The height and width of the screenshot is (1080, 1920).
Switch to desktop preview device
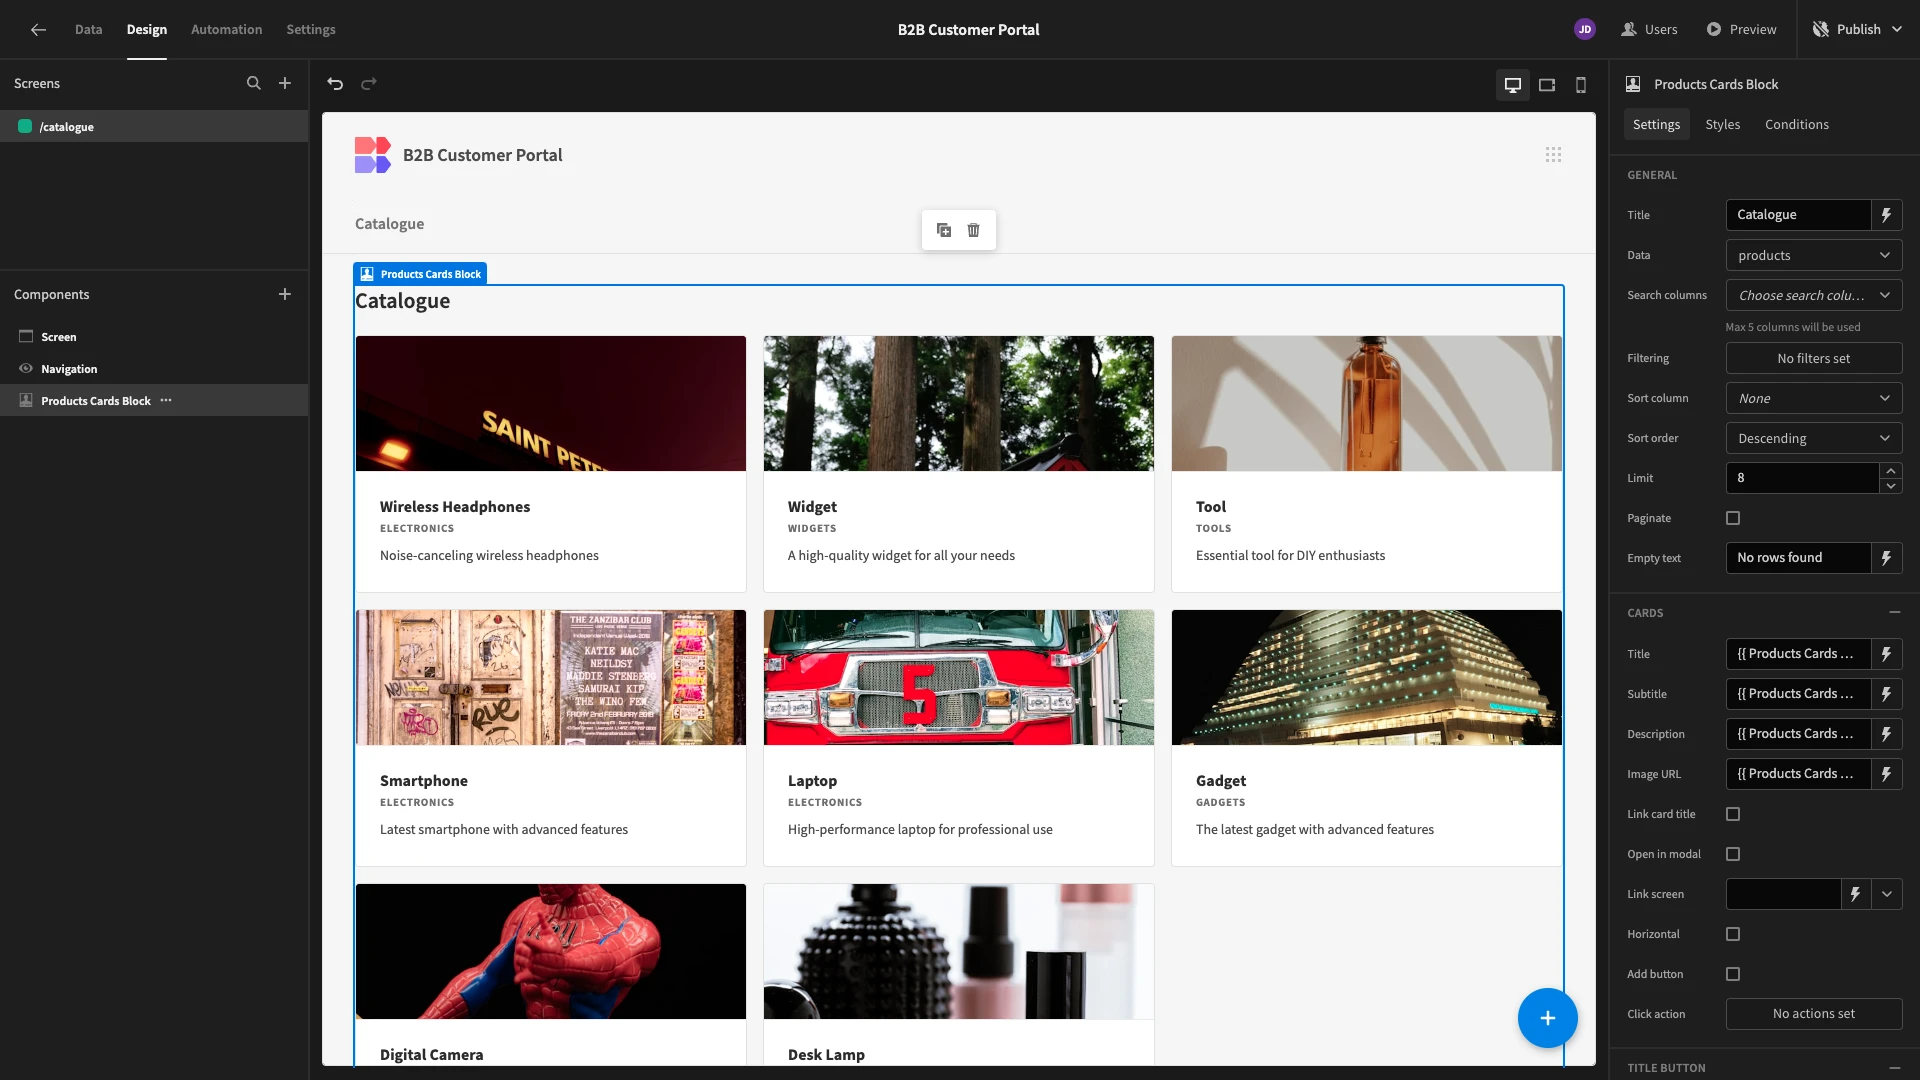coord(1513,85)
